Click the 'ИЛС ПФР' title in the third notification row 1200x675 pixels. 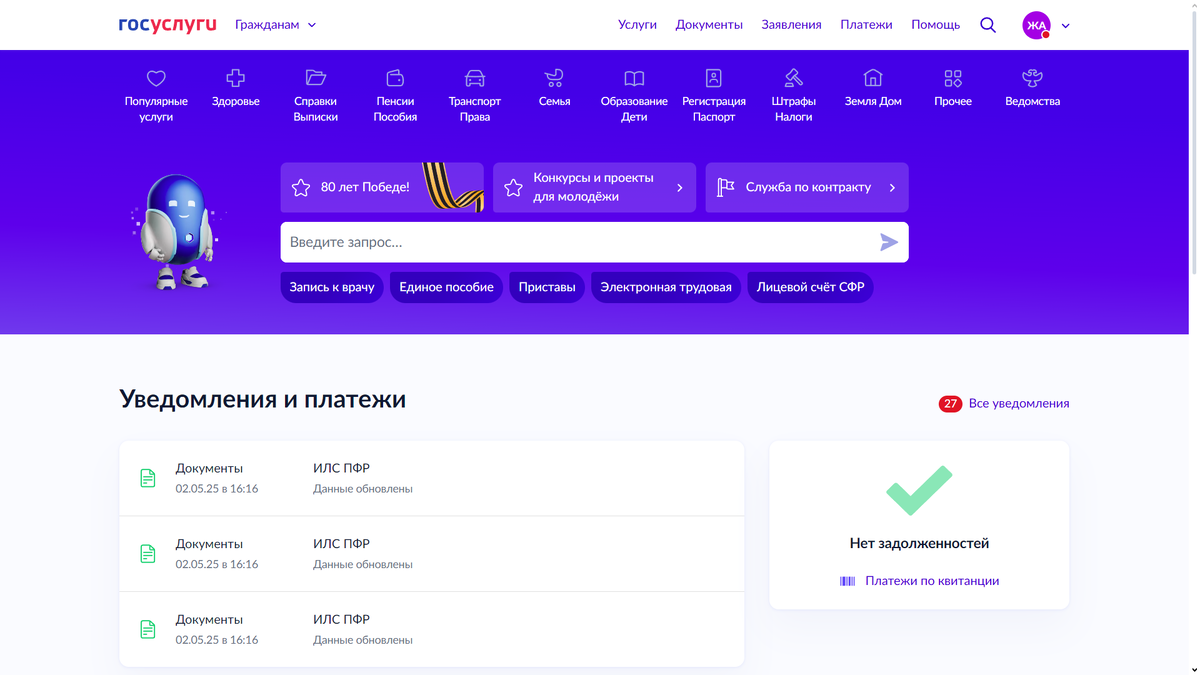pyautogui.click(x=341, y=619)
